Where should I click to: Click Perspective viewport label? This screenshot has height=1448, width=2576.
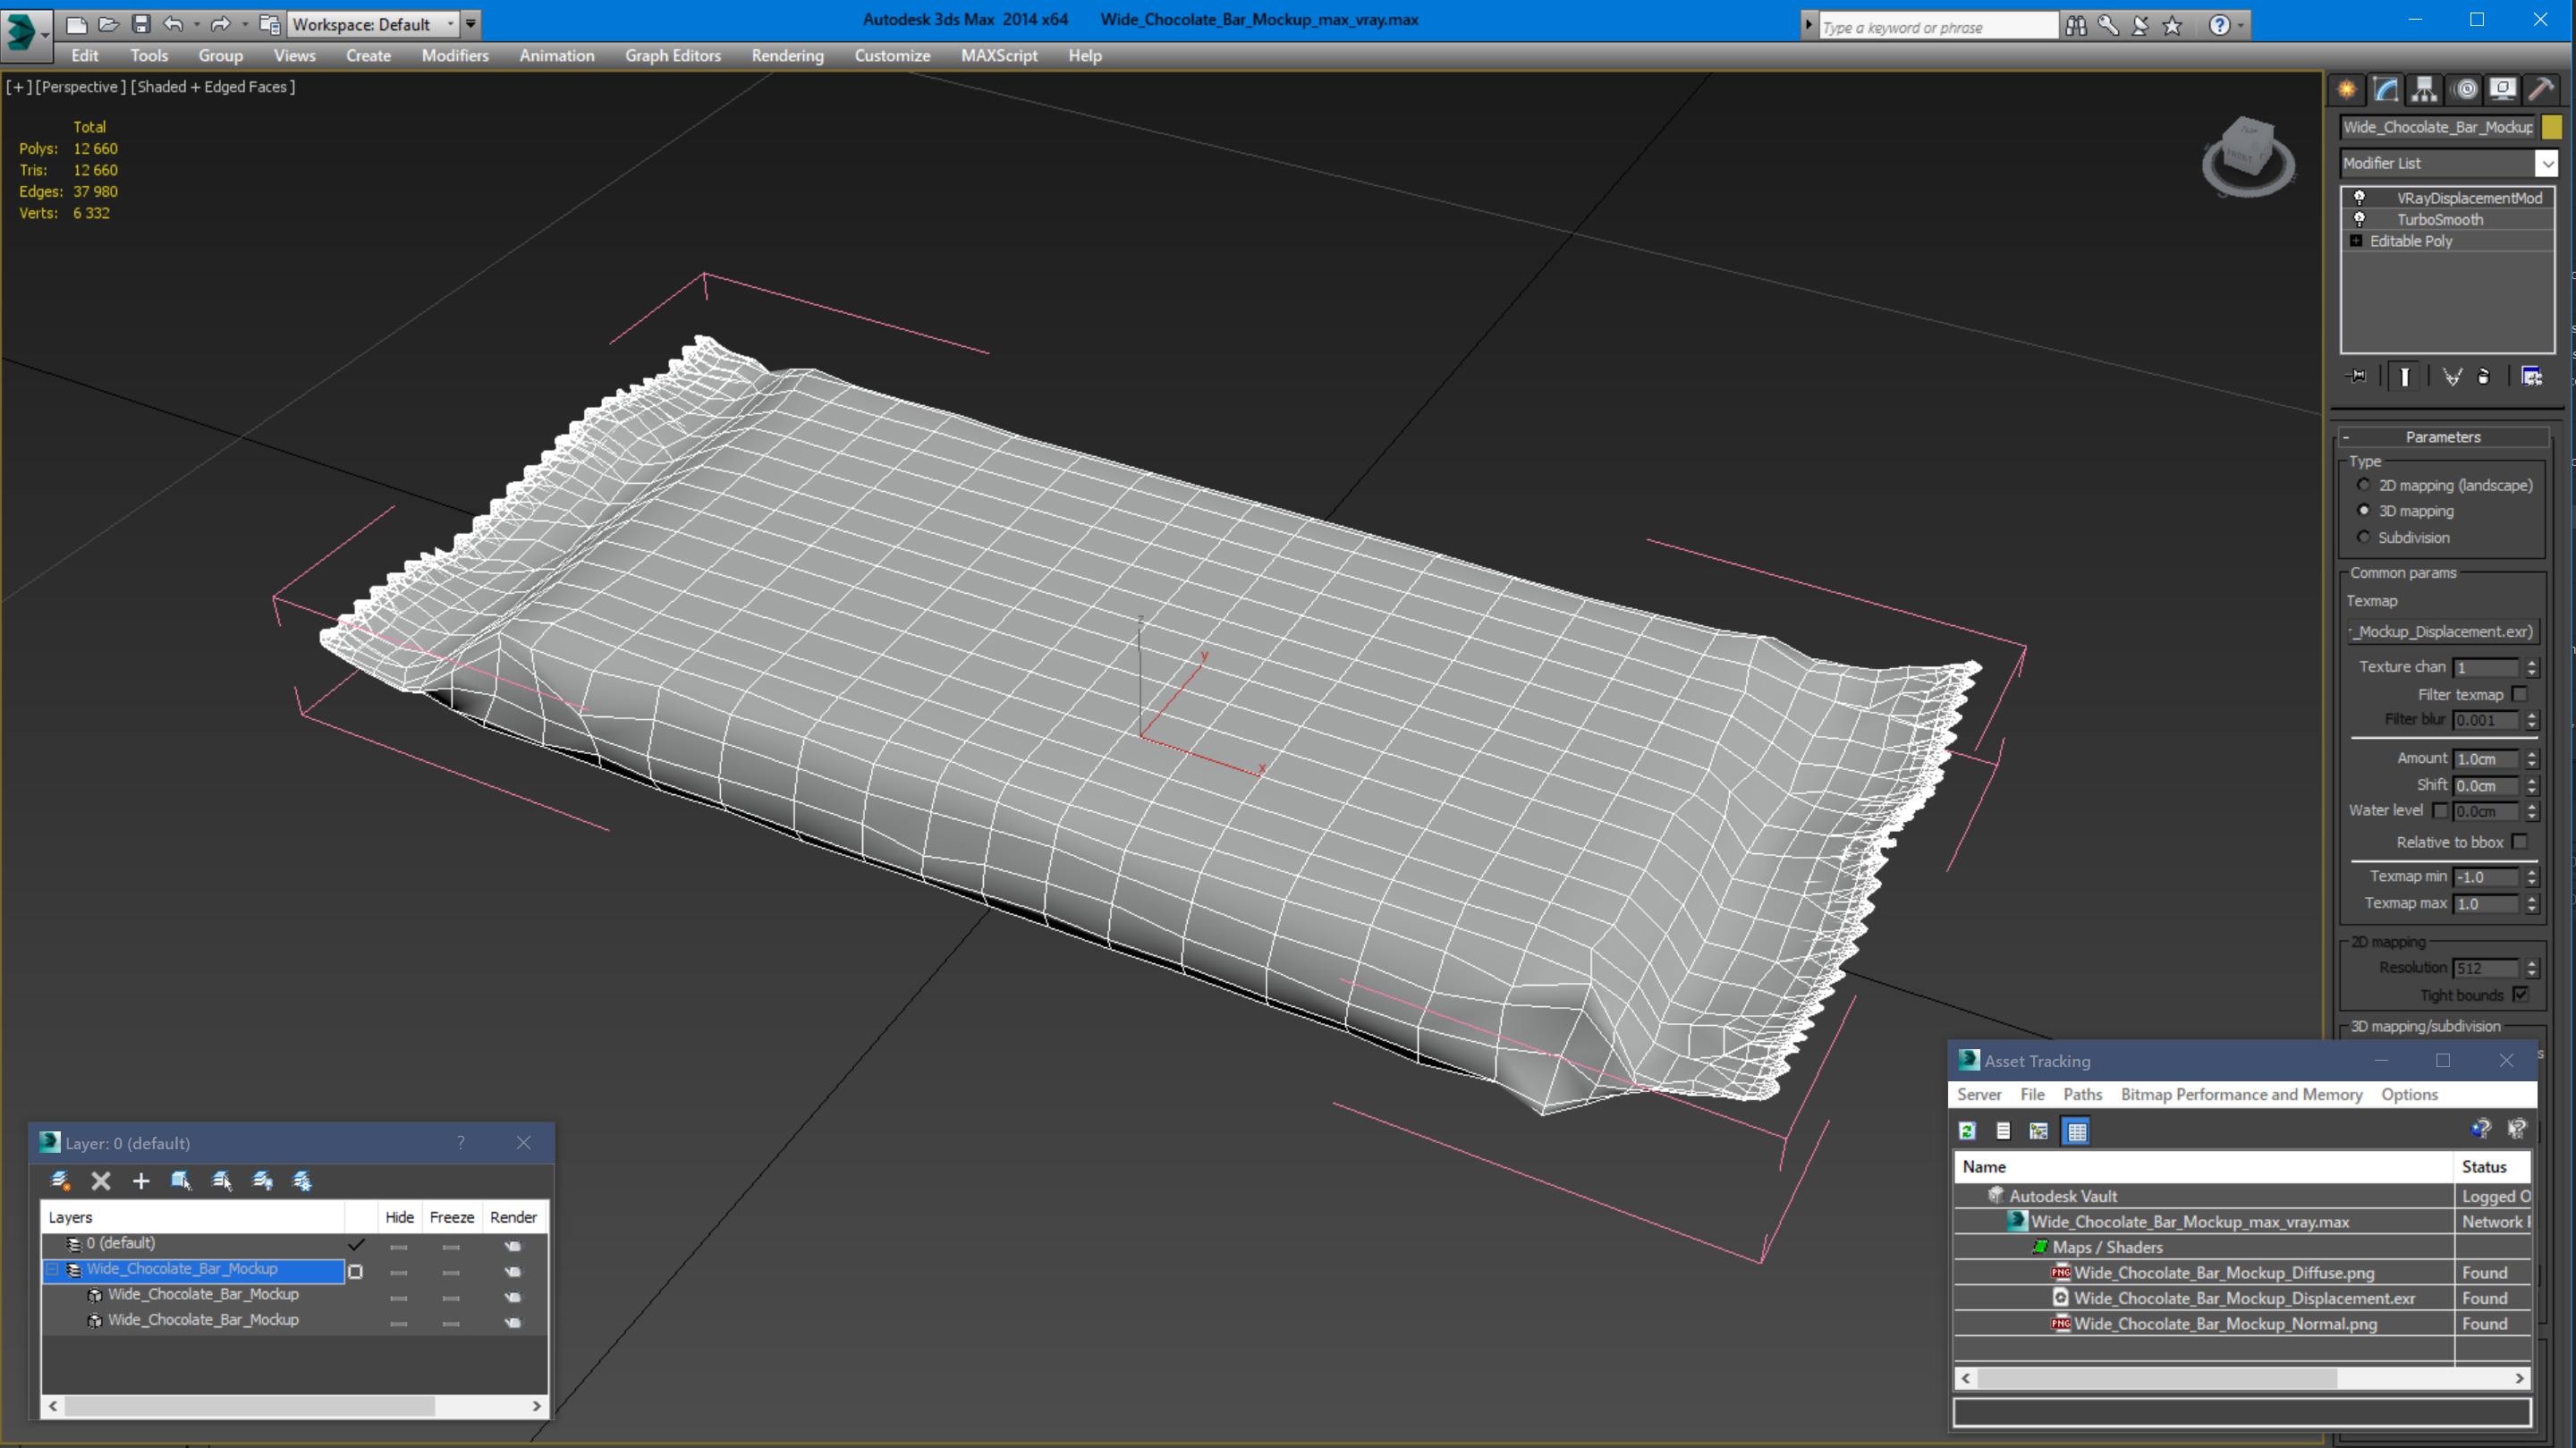(81, 87)
